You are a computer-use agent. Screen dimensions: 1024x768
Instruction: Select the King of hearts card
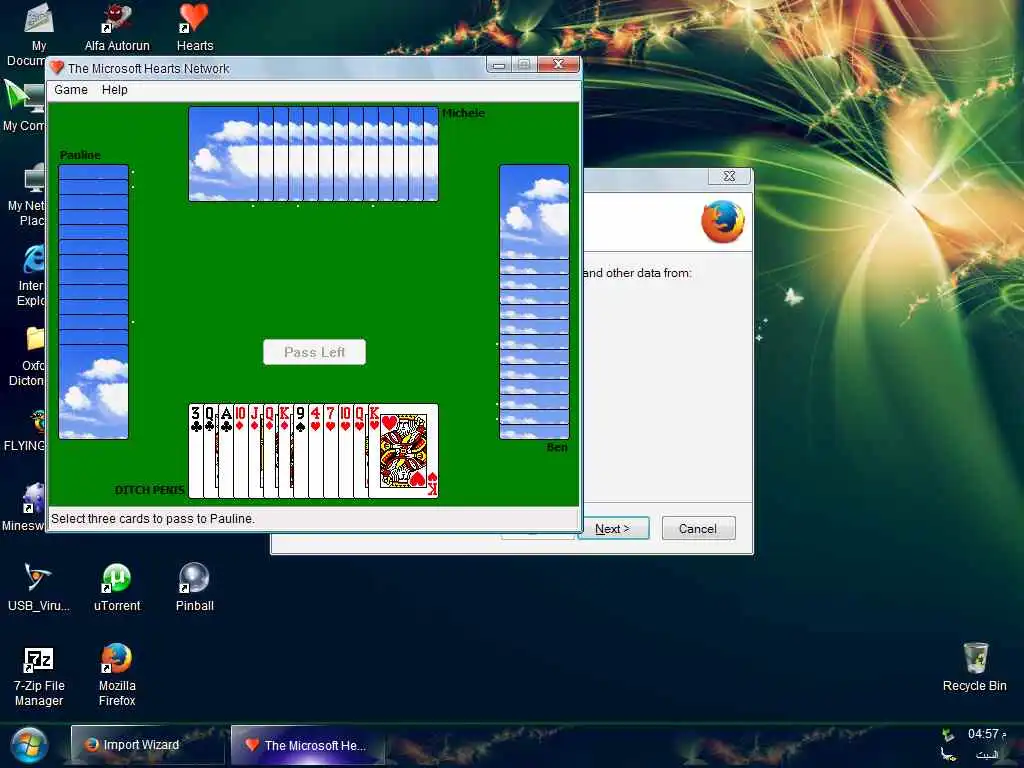404,451
